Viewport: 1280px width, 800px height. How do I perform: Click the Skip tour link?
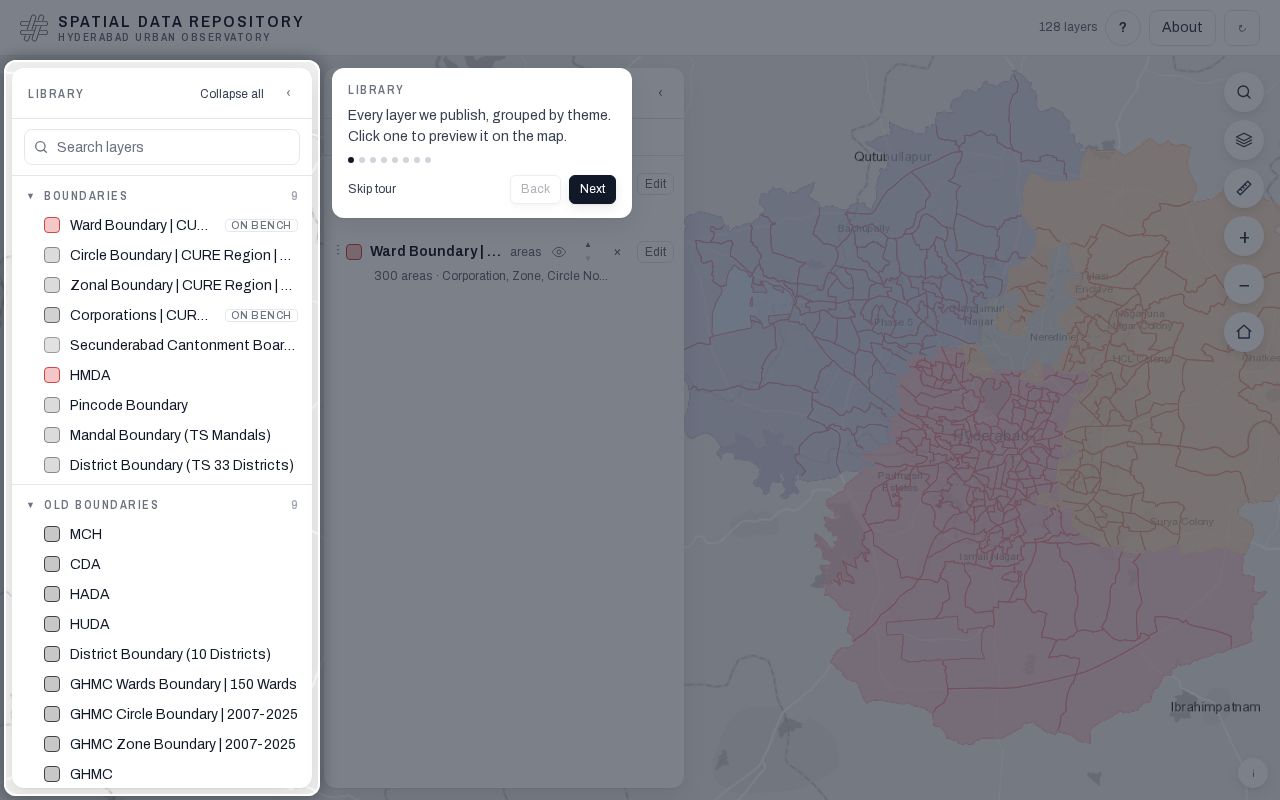coord(372,189)
